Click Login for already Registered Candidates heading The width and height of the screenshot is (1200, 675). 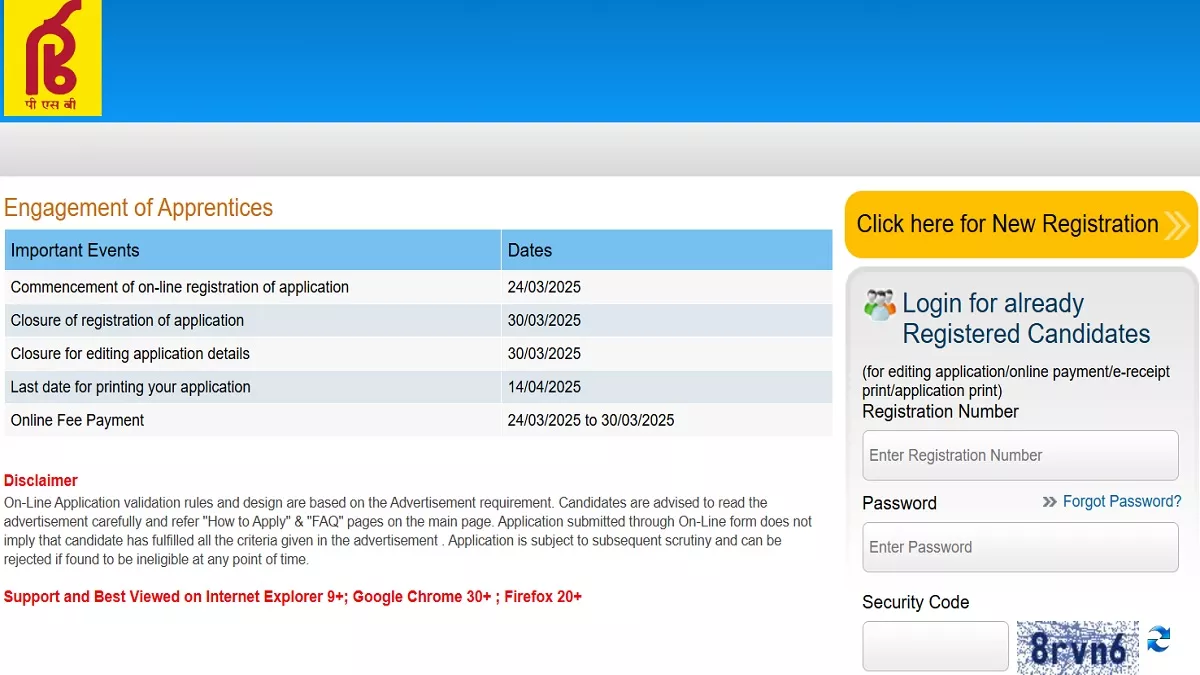pyautogui.click(x=1026, y=318)
